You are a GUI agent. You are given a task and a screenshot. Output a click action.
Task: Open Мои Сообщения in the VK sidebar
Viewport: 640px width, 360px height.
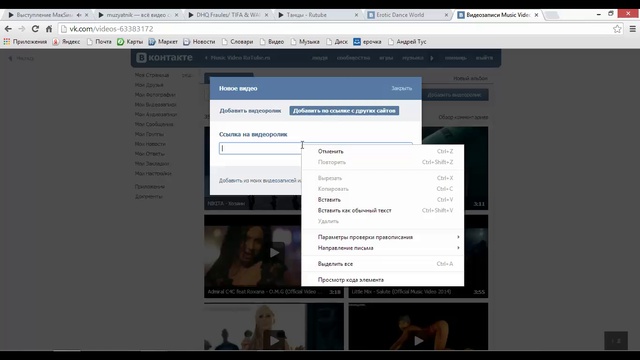pos(154,124)
